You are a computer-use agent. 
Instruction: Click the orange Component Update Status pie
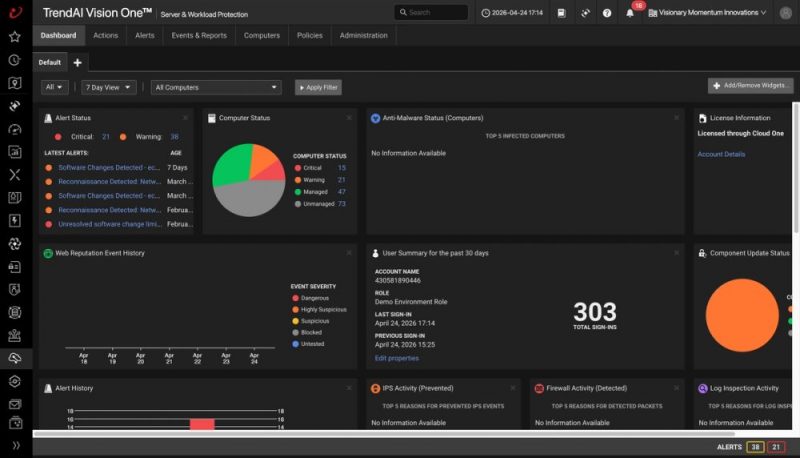pyautogui.click(x=742, y=315)
